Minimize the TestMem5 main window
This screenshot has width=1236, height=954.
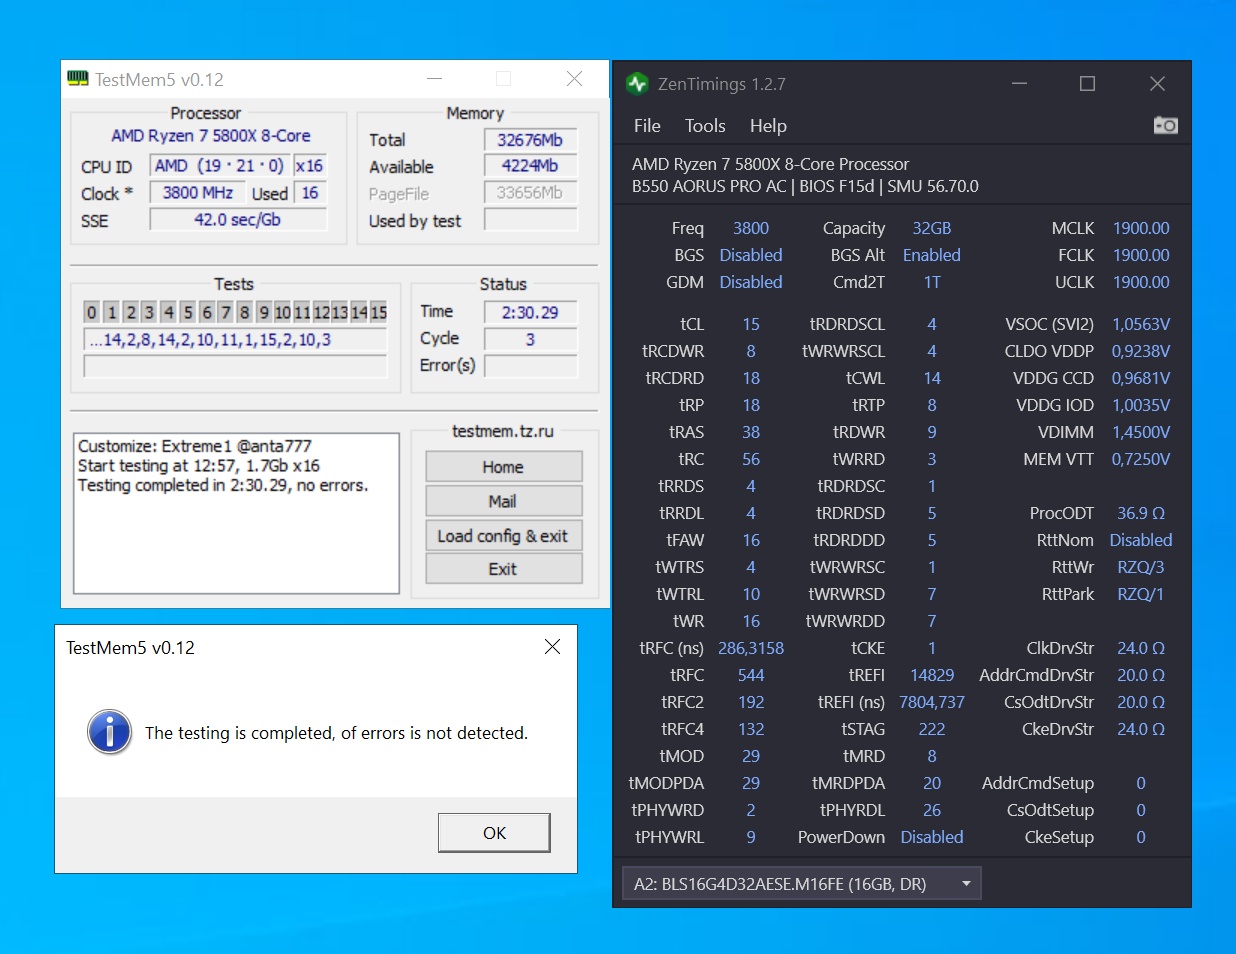coord(434,78)
